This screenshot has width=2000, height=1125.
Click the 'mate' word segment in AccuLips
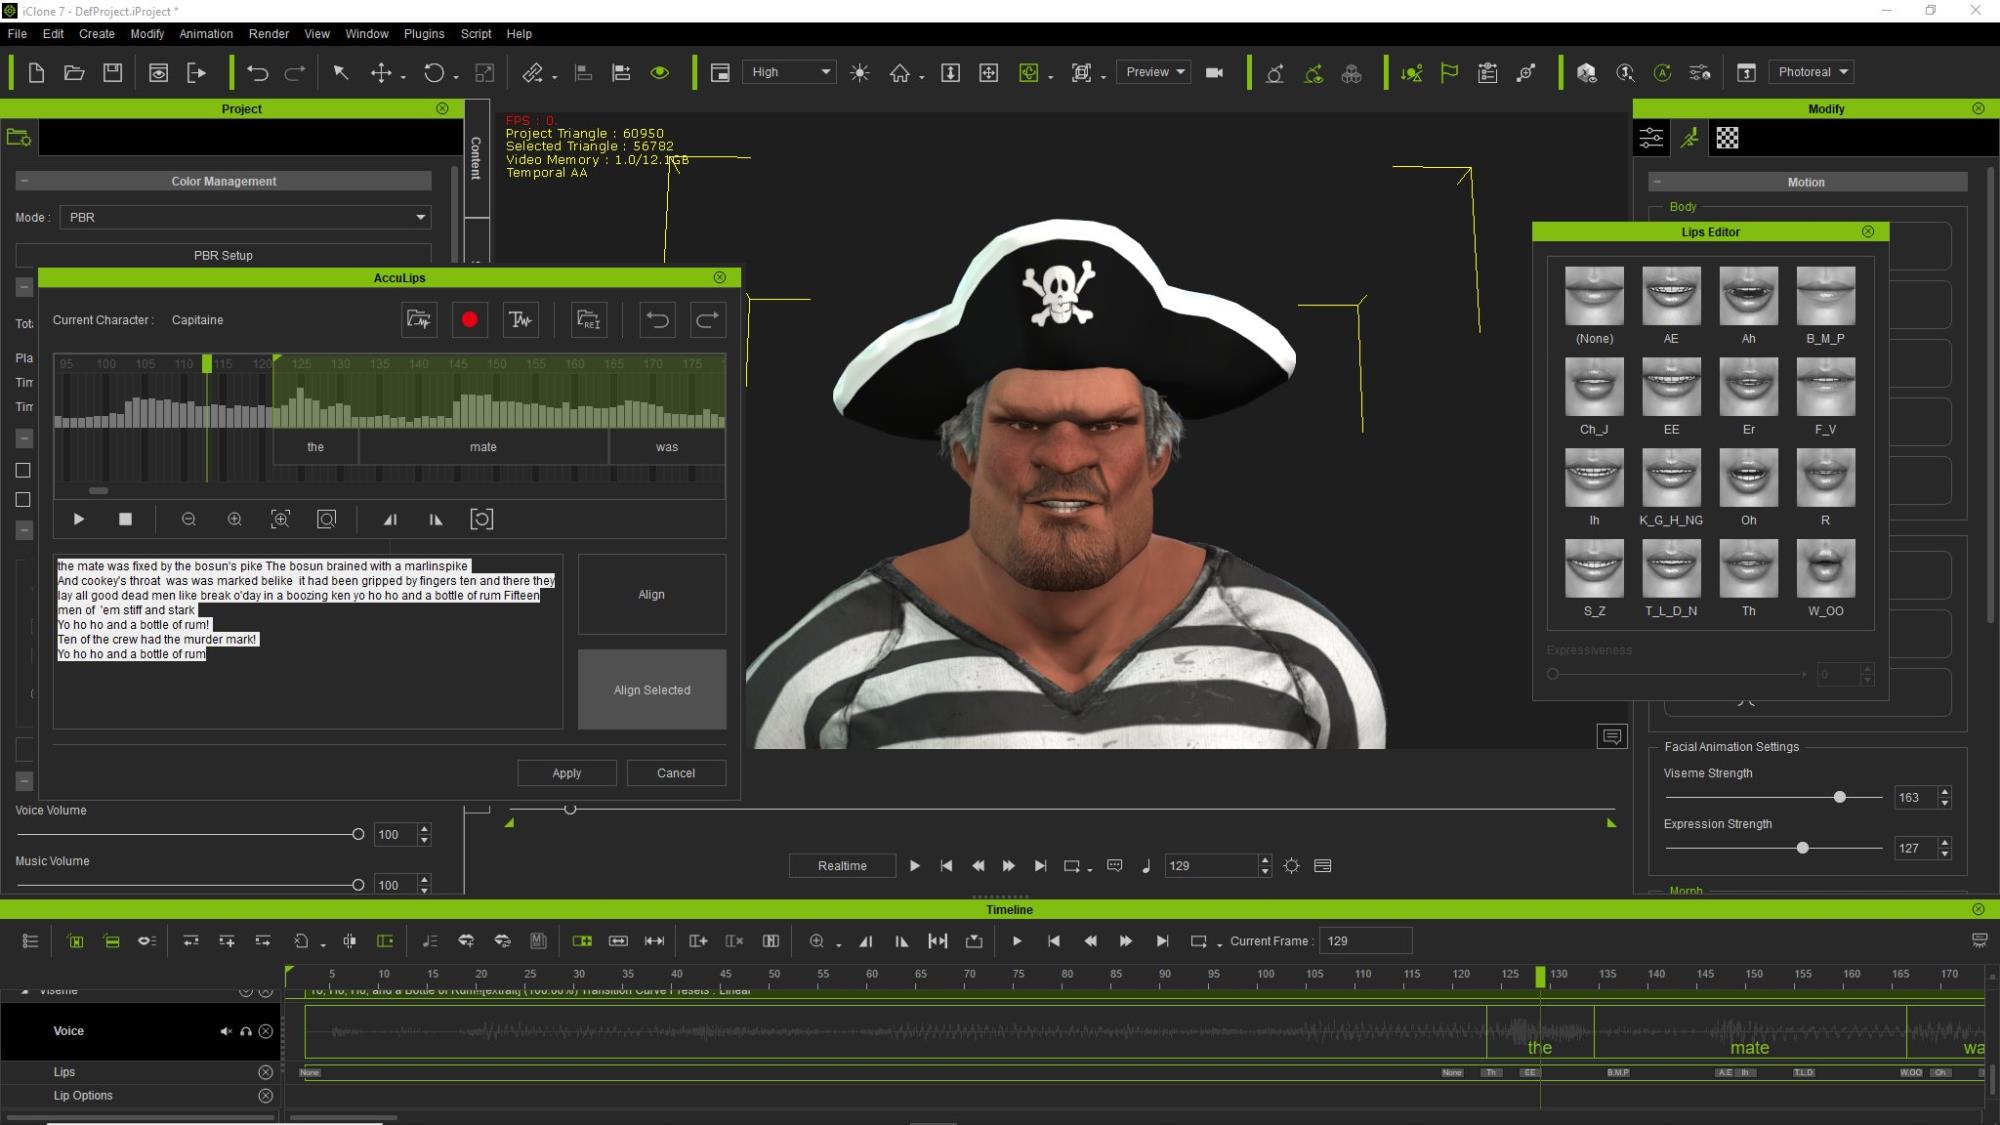click(483, 447)
